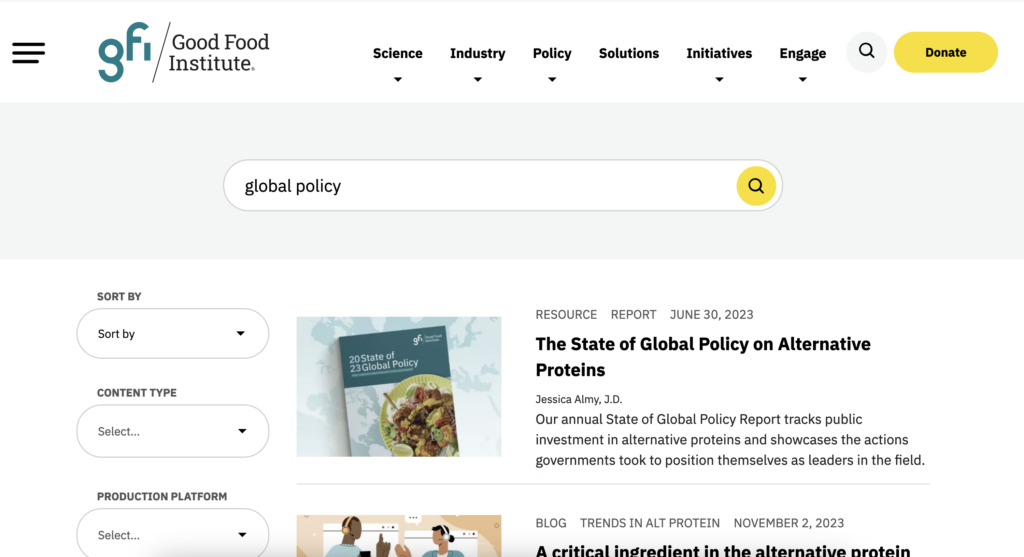Image resolution: width=1024 pixels, height=557 pixels.
Task: Open the Initiatives navigation menu
Action: [718, 54]
